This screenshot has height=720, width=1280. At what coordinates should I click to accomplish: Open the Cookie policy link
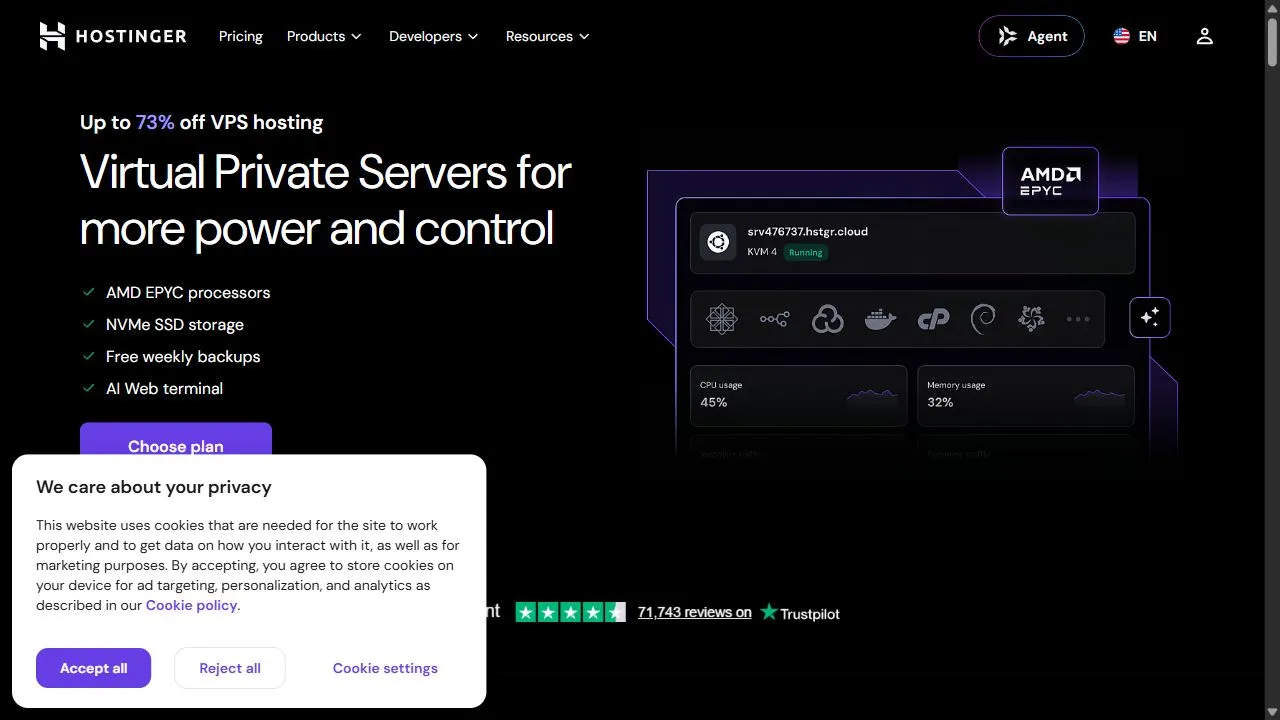(191, 605)
